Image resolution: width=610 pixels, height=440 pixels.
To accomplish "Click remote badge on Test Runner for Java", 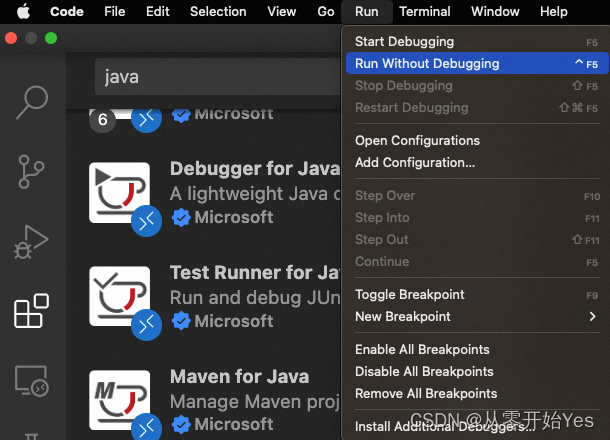I will 146,325.
